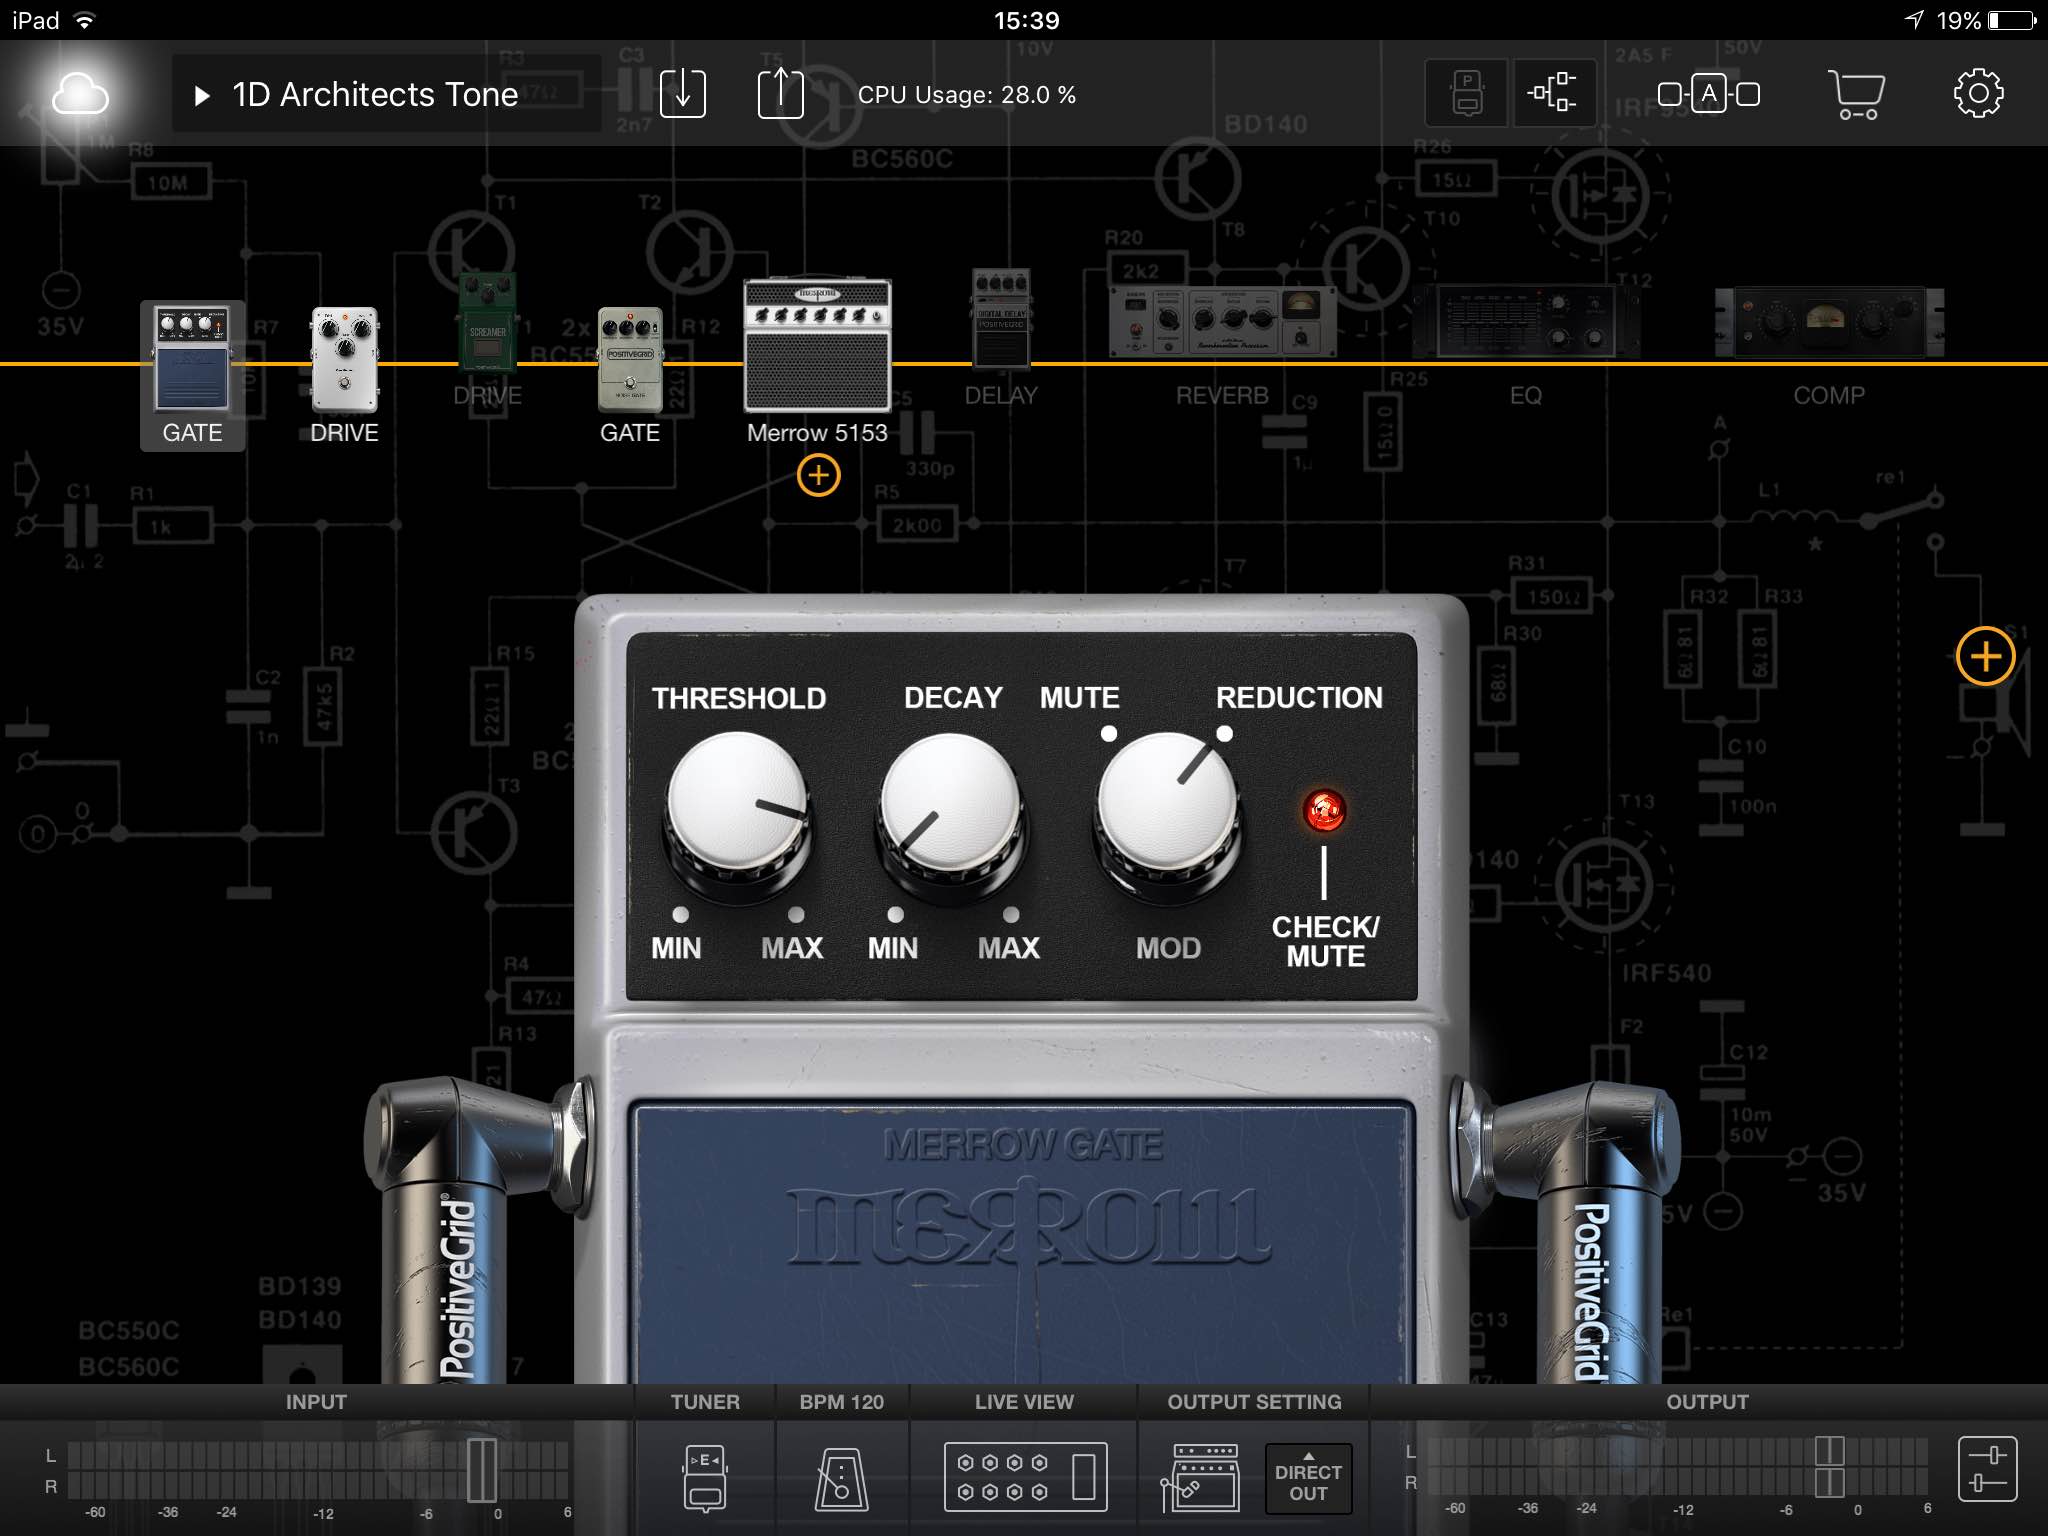
Task: Toggle the DIRECT OUT button
Action: (1308, 1479)
